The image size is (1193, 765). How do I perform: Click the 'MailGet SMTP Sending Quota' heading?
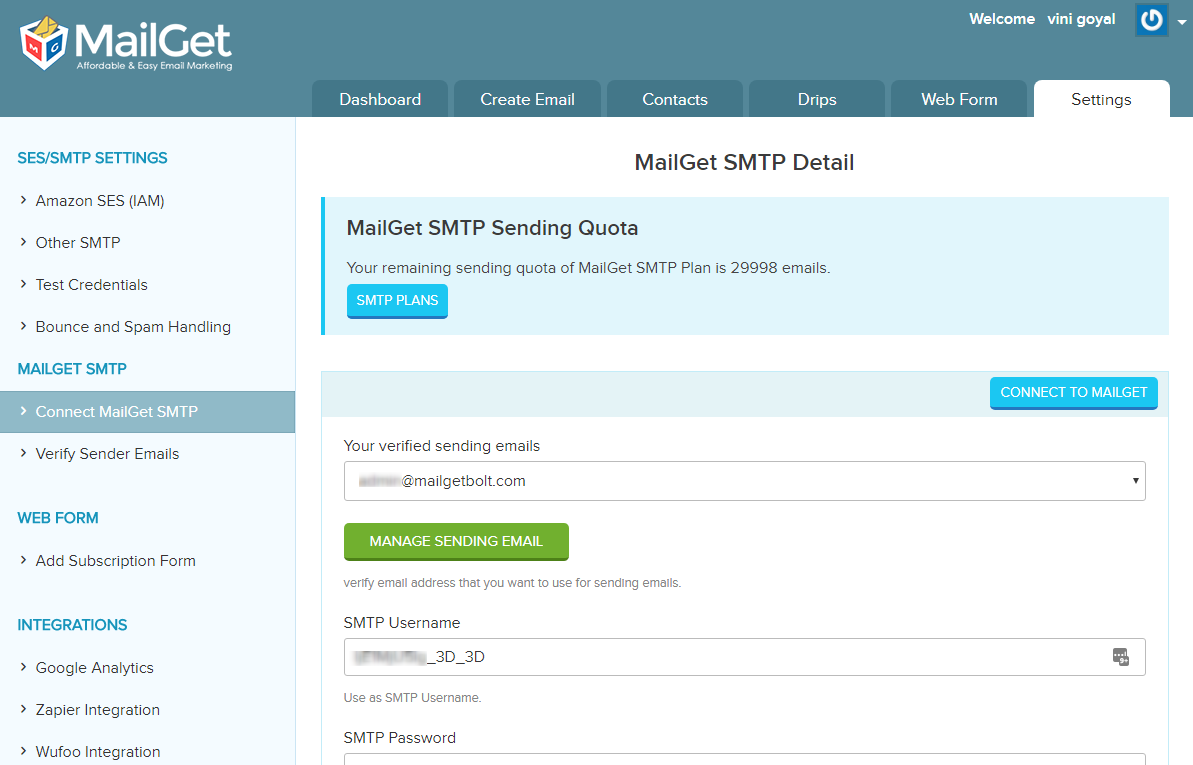point(492,228)
